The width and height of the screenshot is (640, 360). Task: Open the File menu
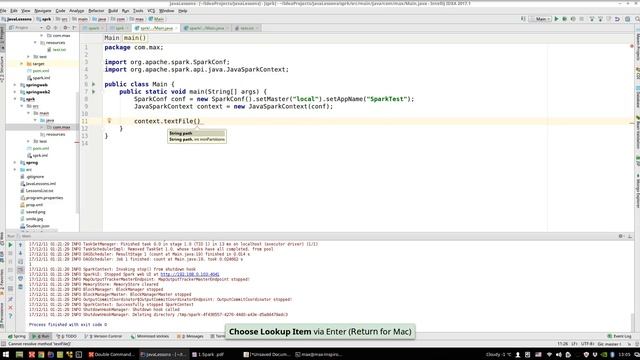(3, 11)
